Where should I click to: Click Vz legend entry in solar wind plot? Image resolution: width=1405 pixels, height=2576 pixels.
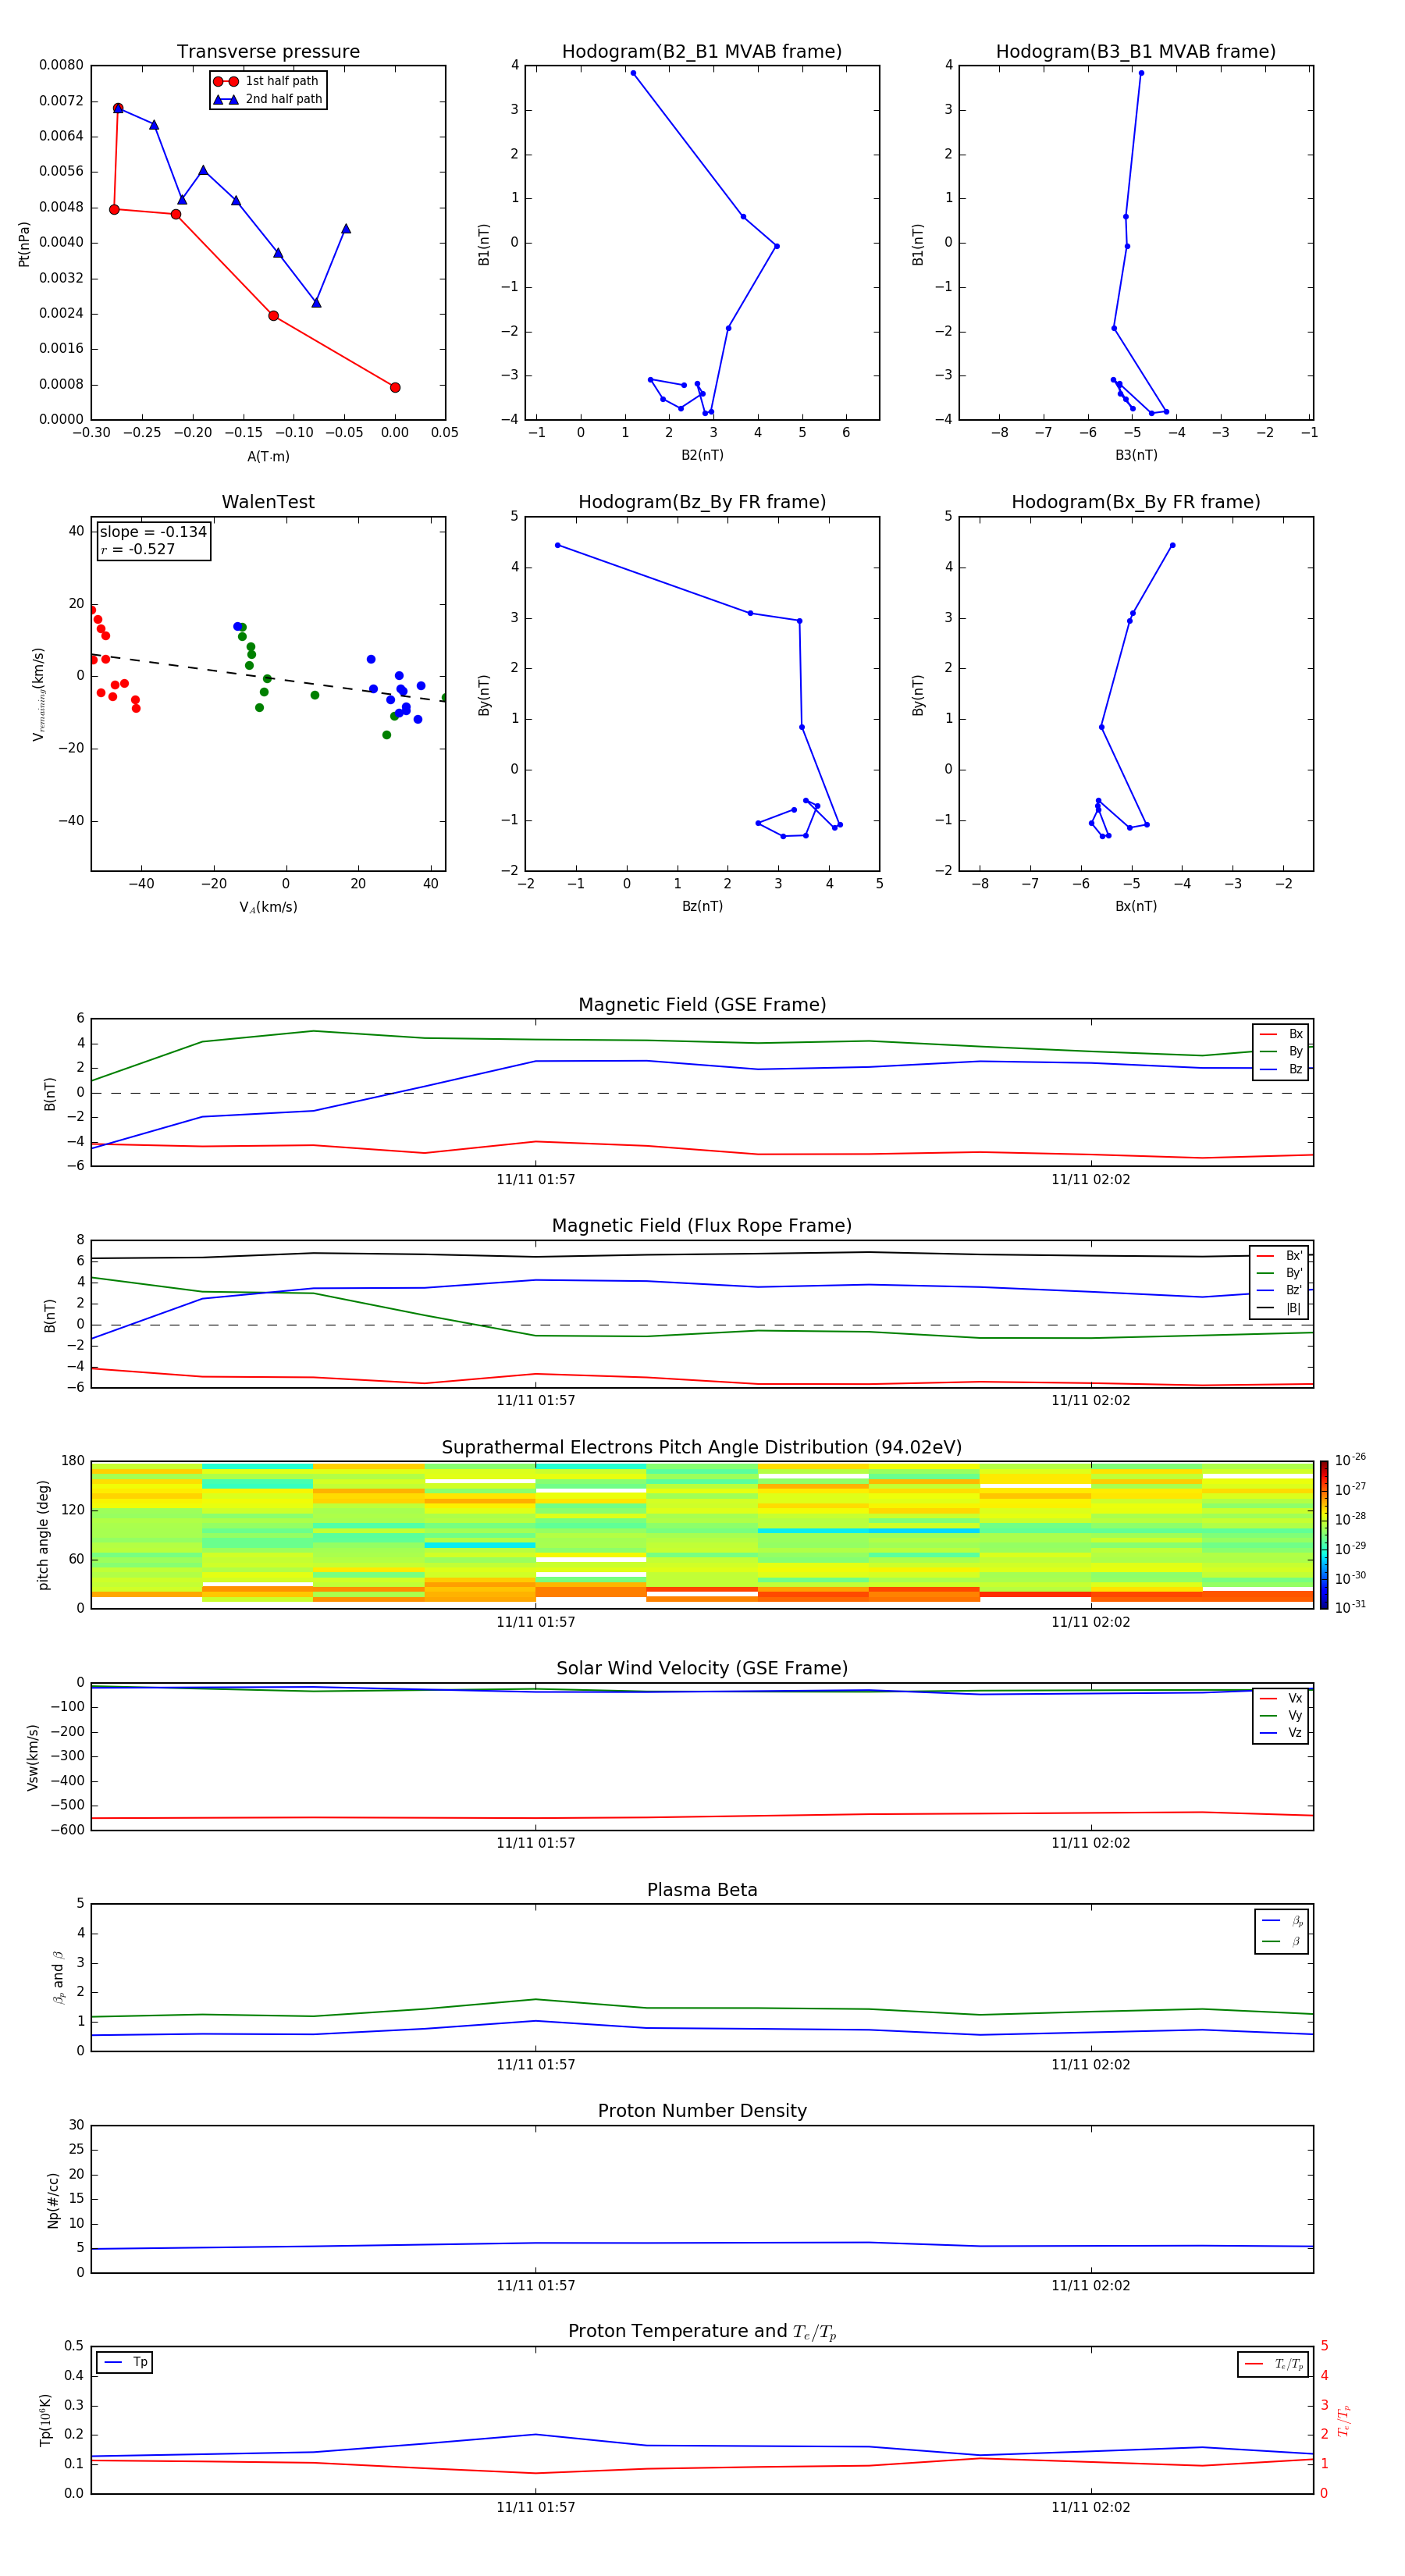(x=1281, y=1733)
